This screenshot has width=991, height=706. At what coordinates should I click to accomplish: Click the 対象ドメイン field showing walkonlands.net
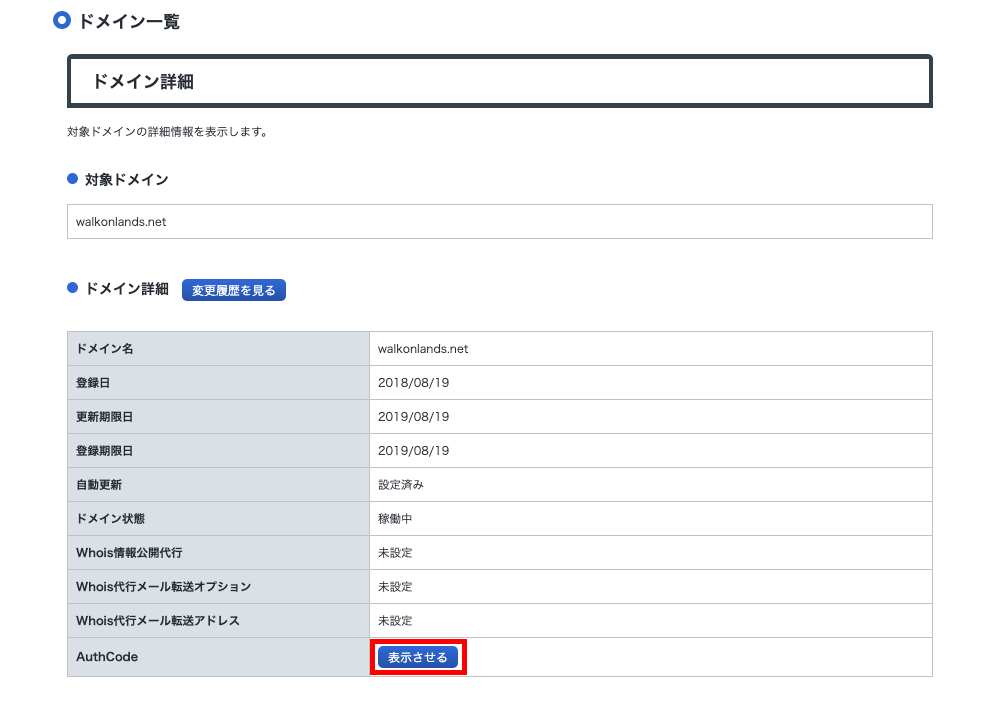[x=499, y=221]
